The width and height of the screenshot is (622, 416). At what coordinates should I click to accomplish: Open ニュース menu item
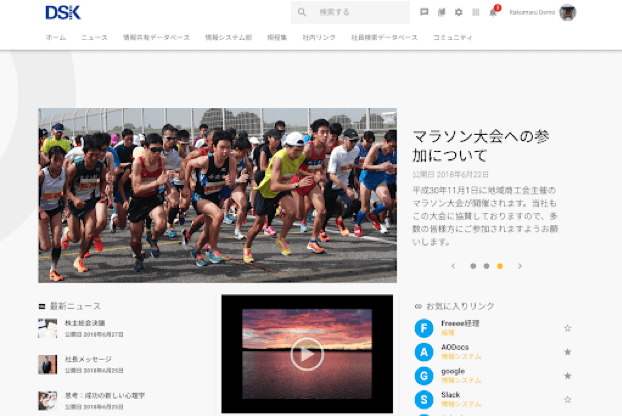(94, 37)
